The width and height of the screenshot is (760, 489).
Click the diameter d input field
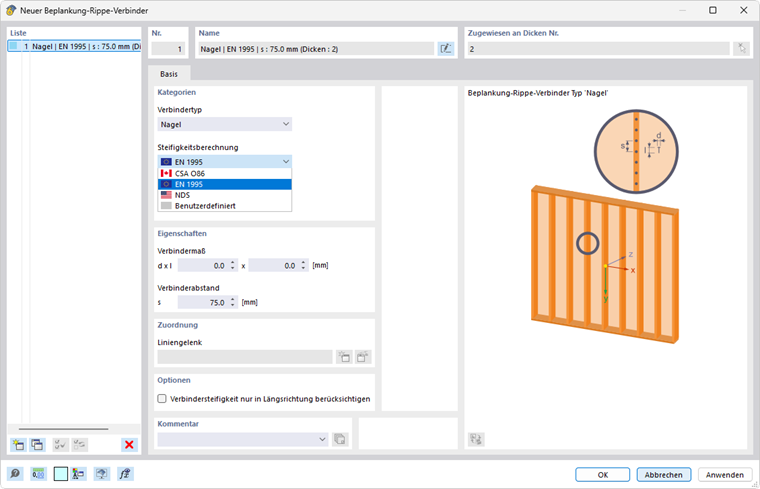(x=203, y=265)
